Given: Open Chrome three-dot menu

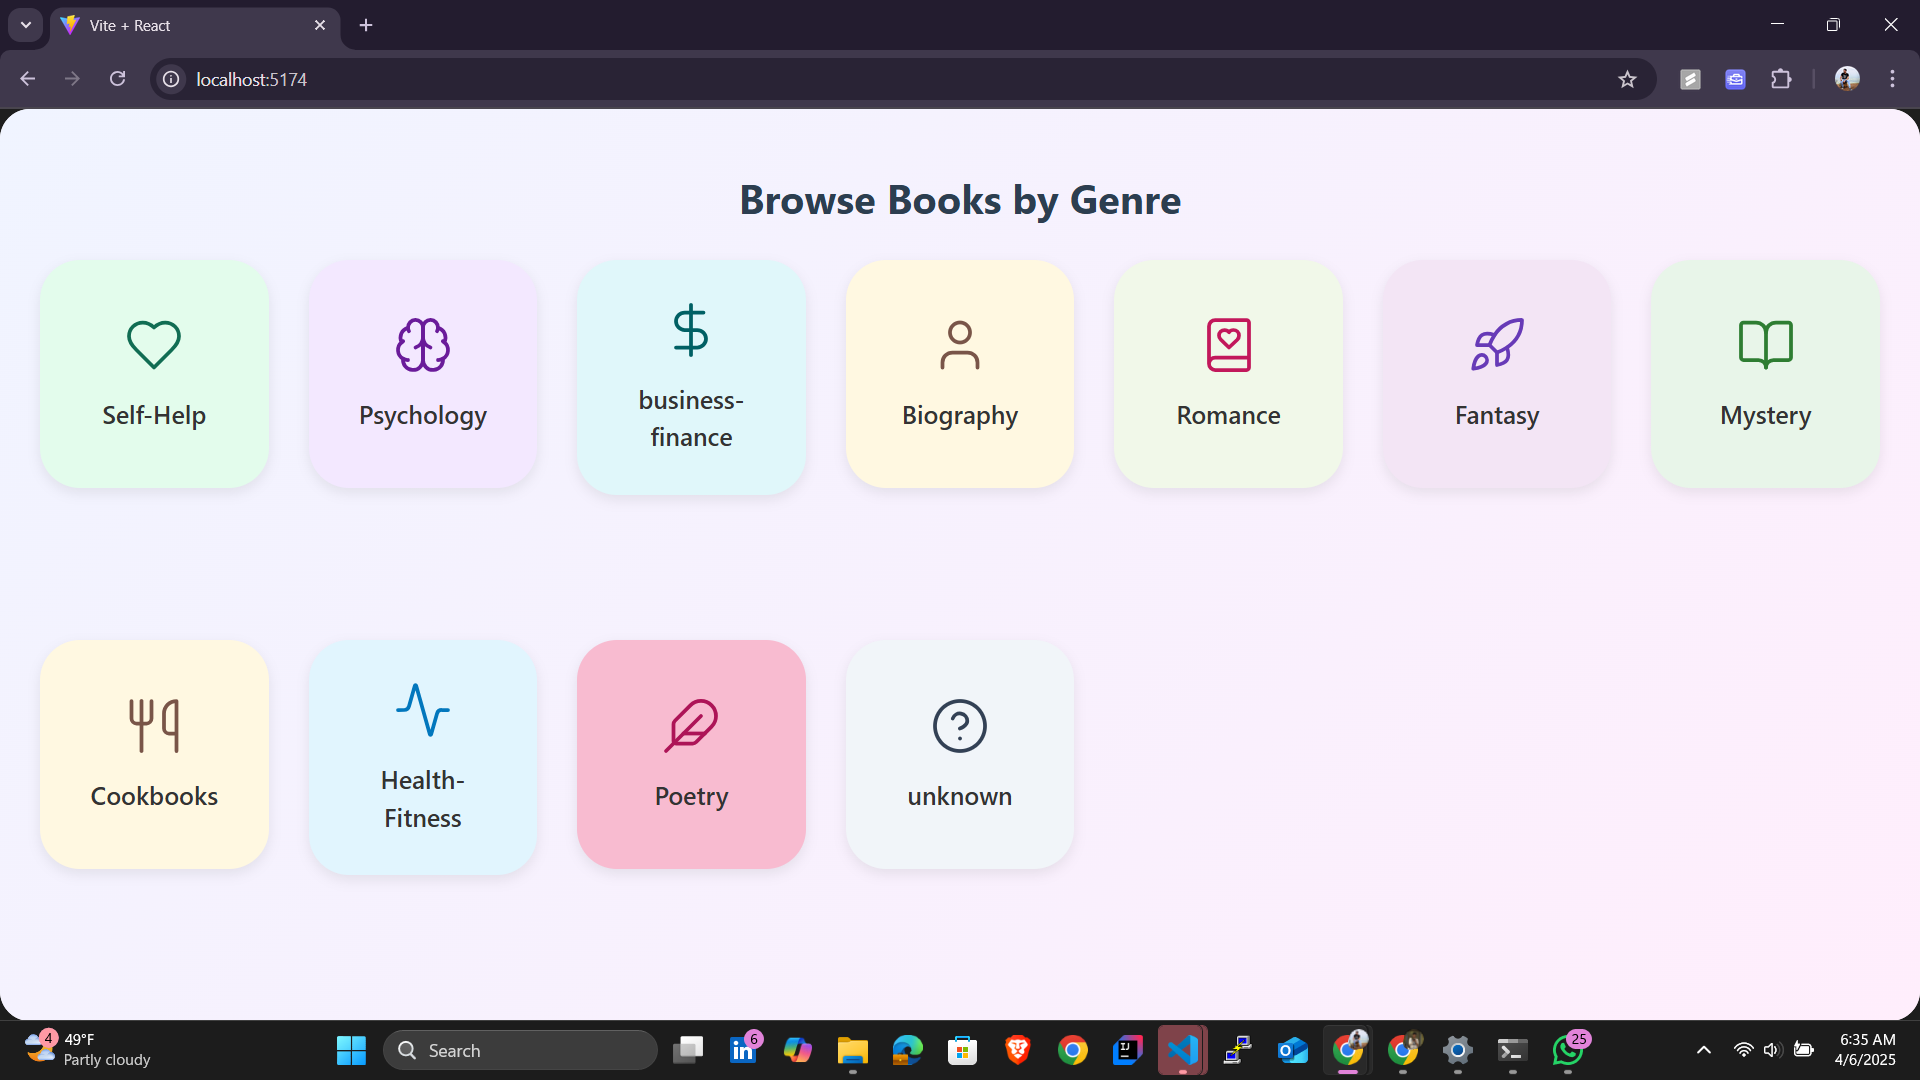Looking at the screenshot, I should click(1892, 79).
